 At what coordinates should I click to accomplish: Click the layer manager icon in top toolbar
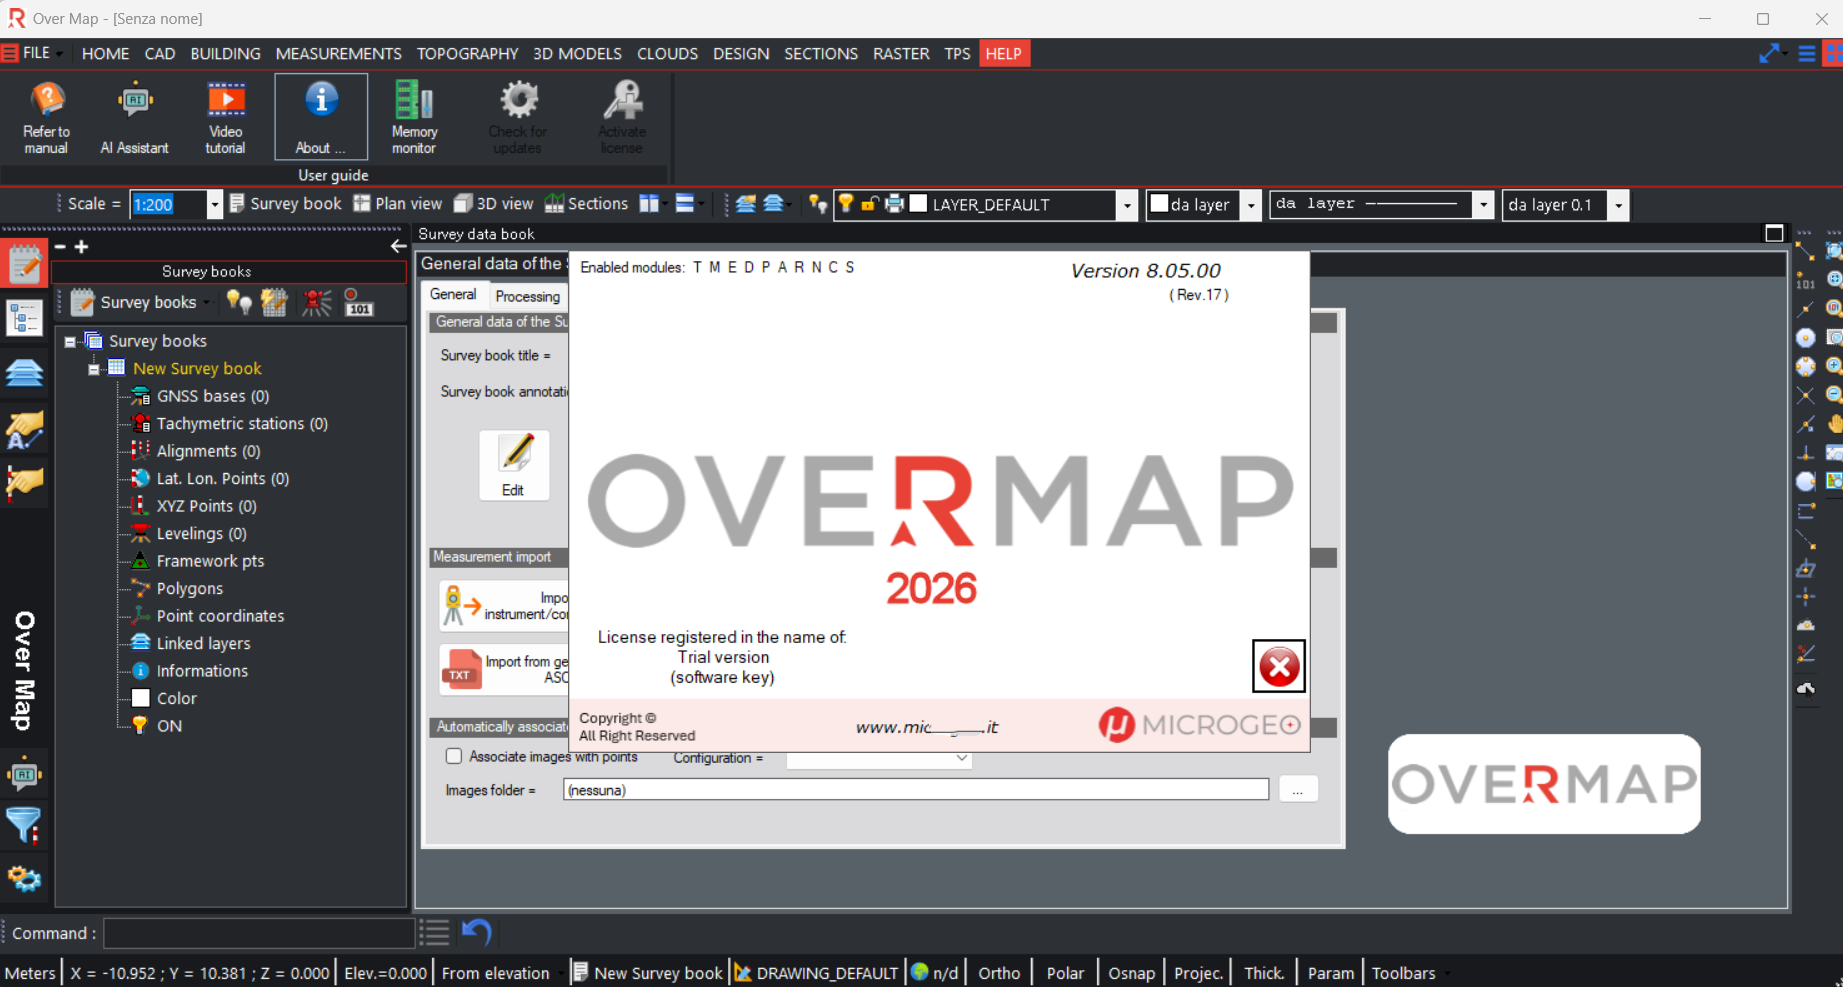(745, 204)
